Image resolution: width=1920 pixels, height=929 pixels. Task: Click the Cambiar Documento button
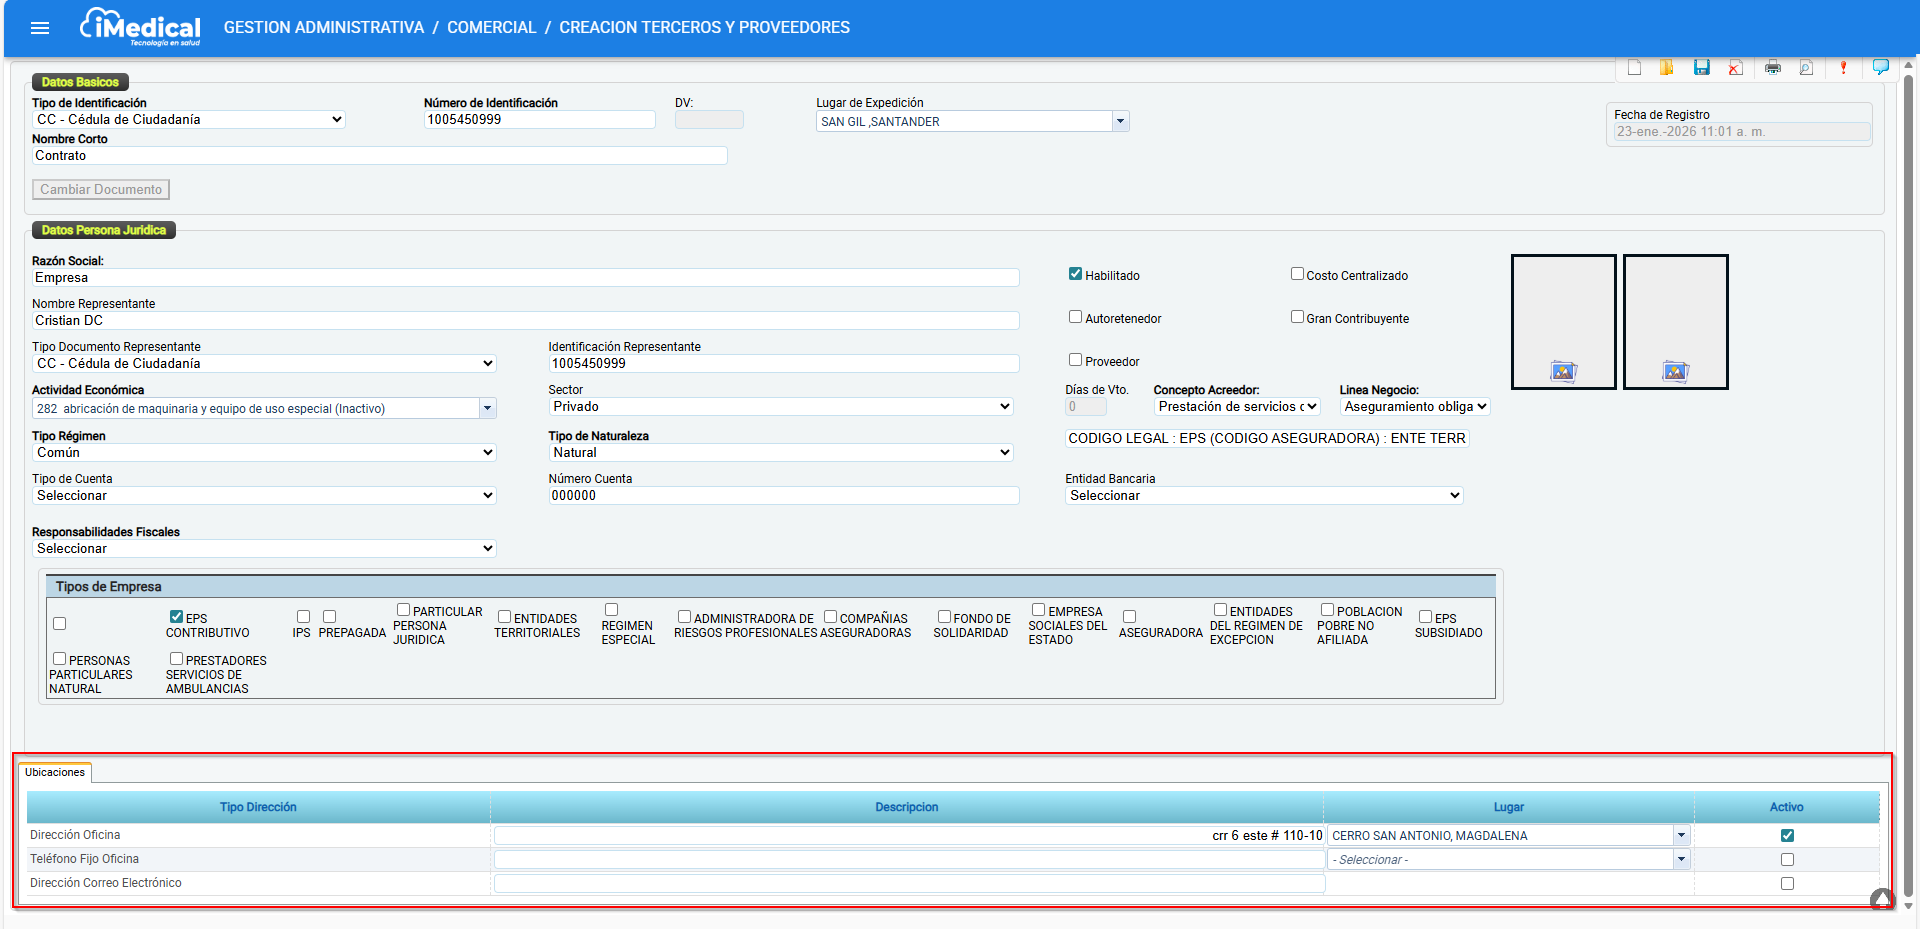[x=101, y=190]
